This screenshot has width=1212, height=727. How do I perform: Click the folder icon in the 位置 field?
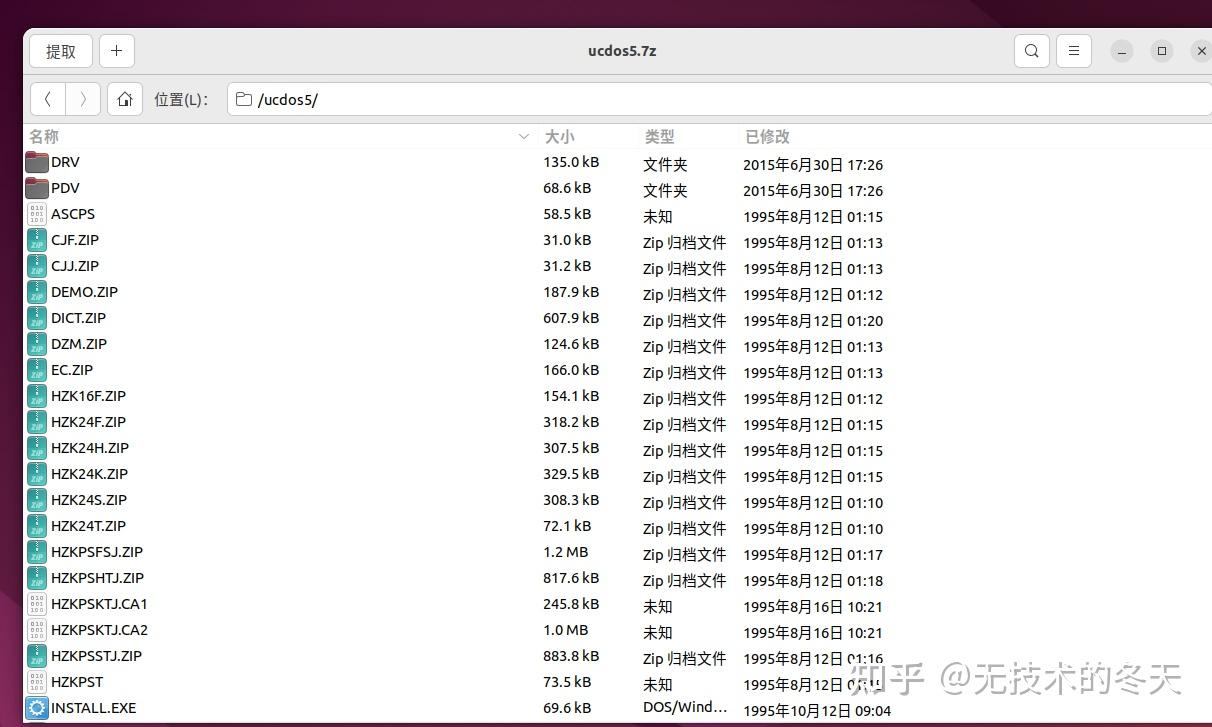[x=243, y=99]
